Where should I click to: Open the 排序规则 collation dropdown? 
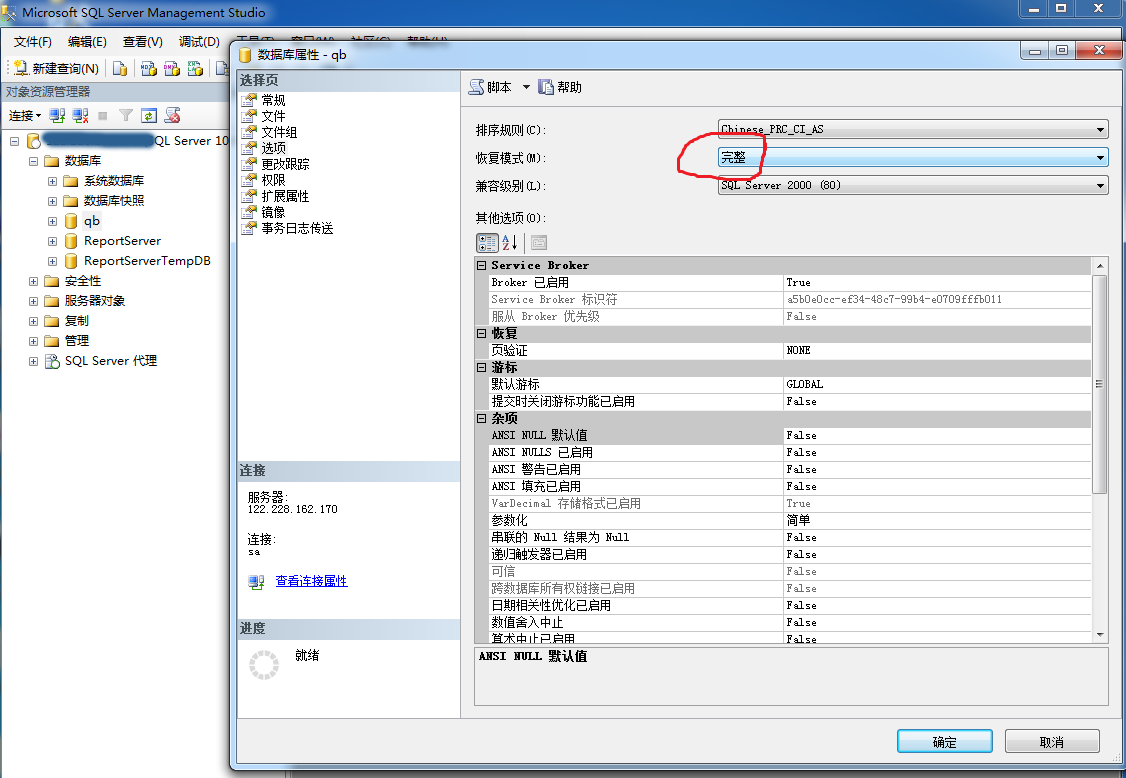pos(1099,129)
